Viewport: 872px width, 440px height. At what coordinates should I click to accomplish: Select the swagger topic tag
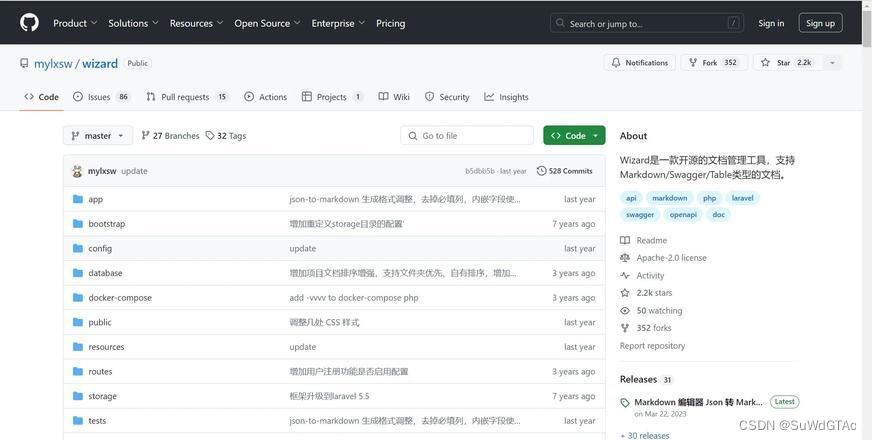pyautogui.click(x=640, y=215)
